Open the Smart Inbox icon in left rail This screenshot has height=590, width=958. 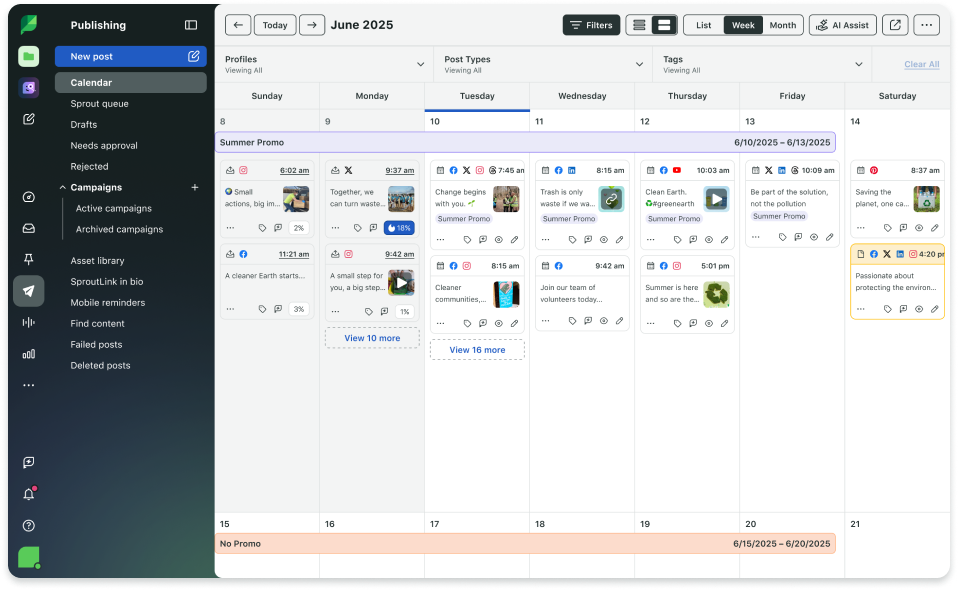[29, 228]
